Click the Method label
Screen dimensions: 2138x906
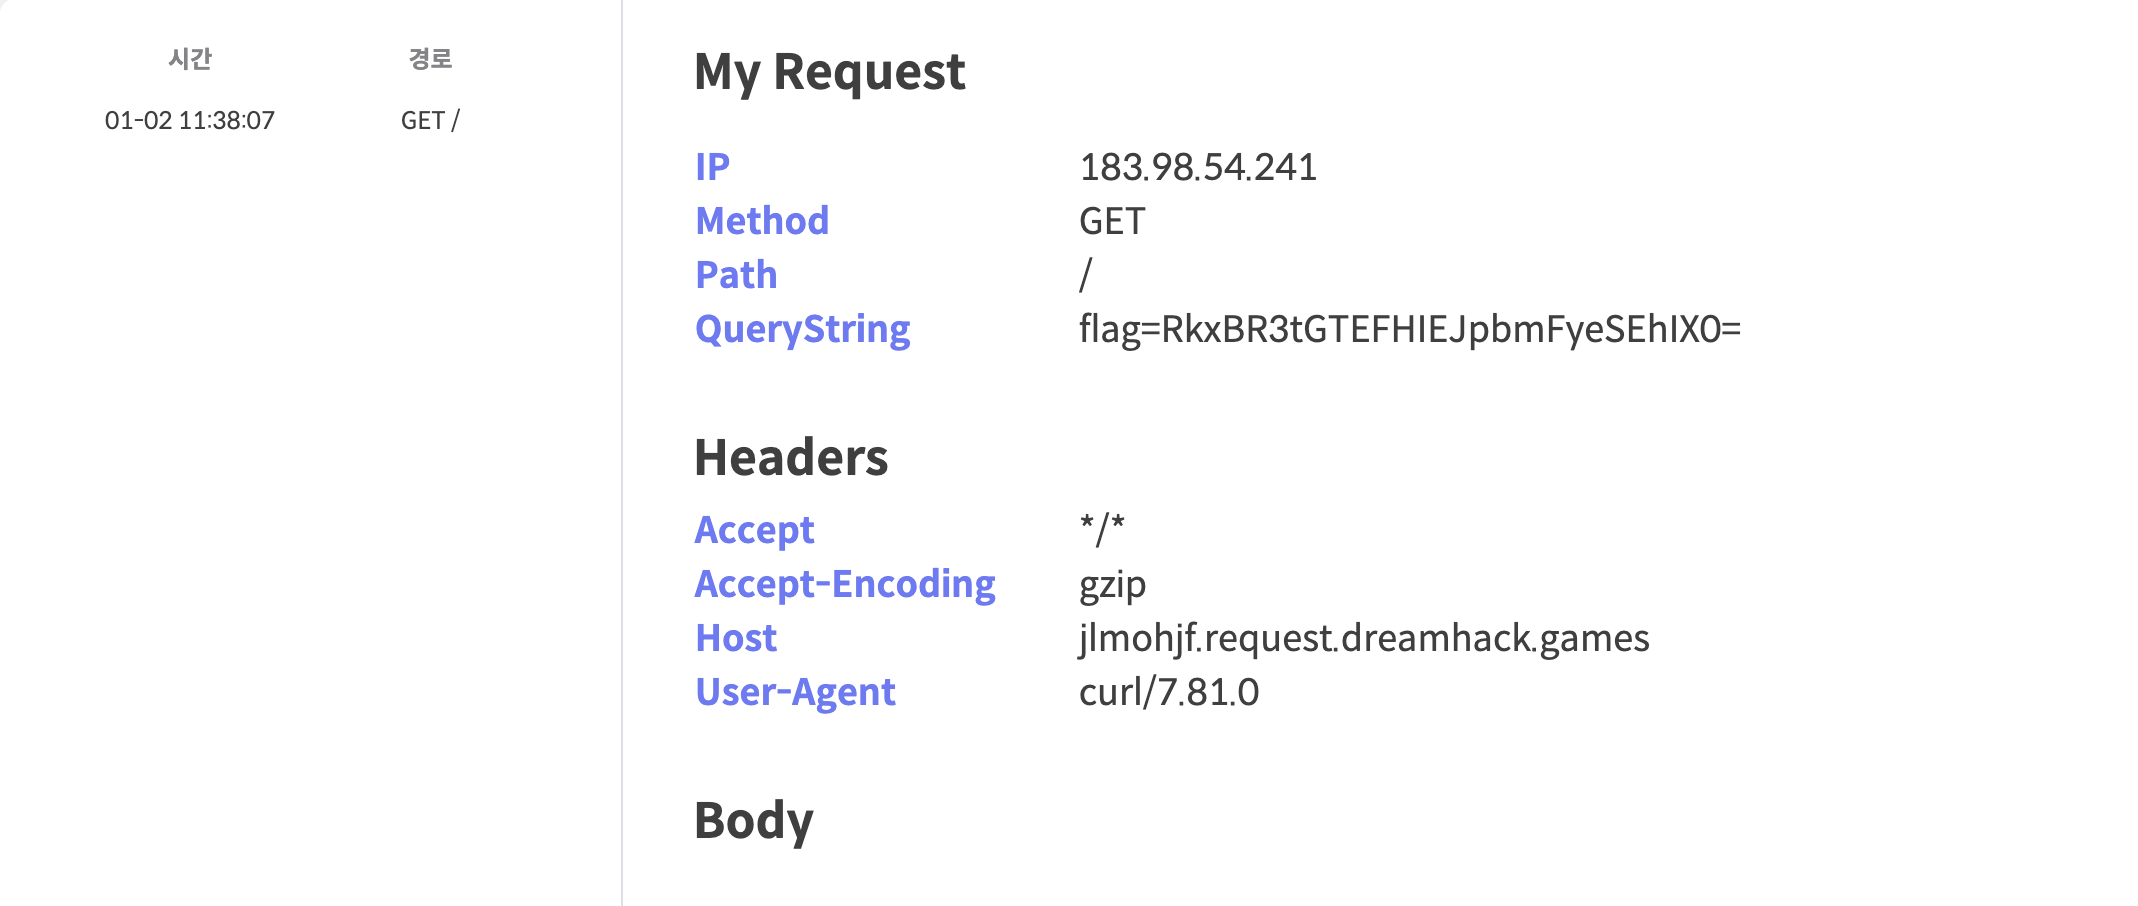click(x=762, y=221)
